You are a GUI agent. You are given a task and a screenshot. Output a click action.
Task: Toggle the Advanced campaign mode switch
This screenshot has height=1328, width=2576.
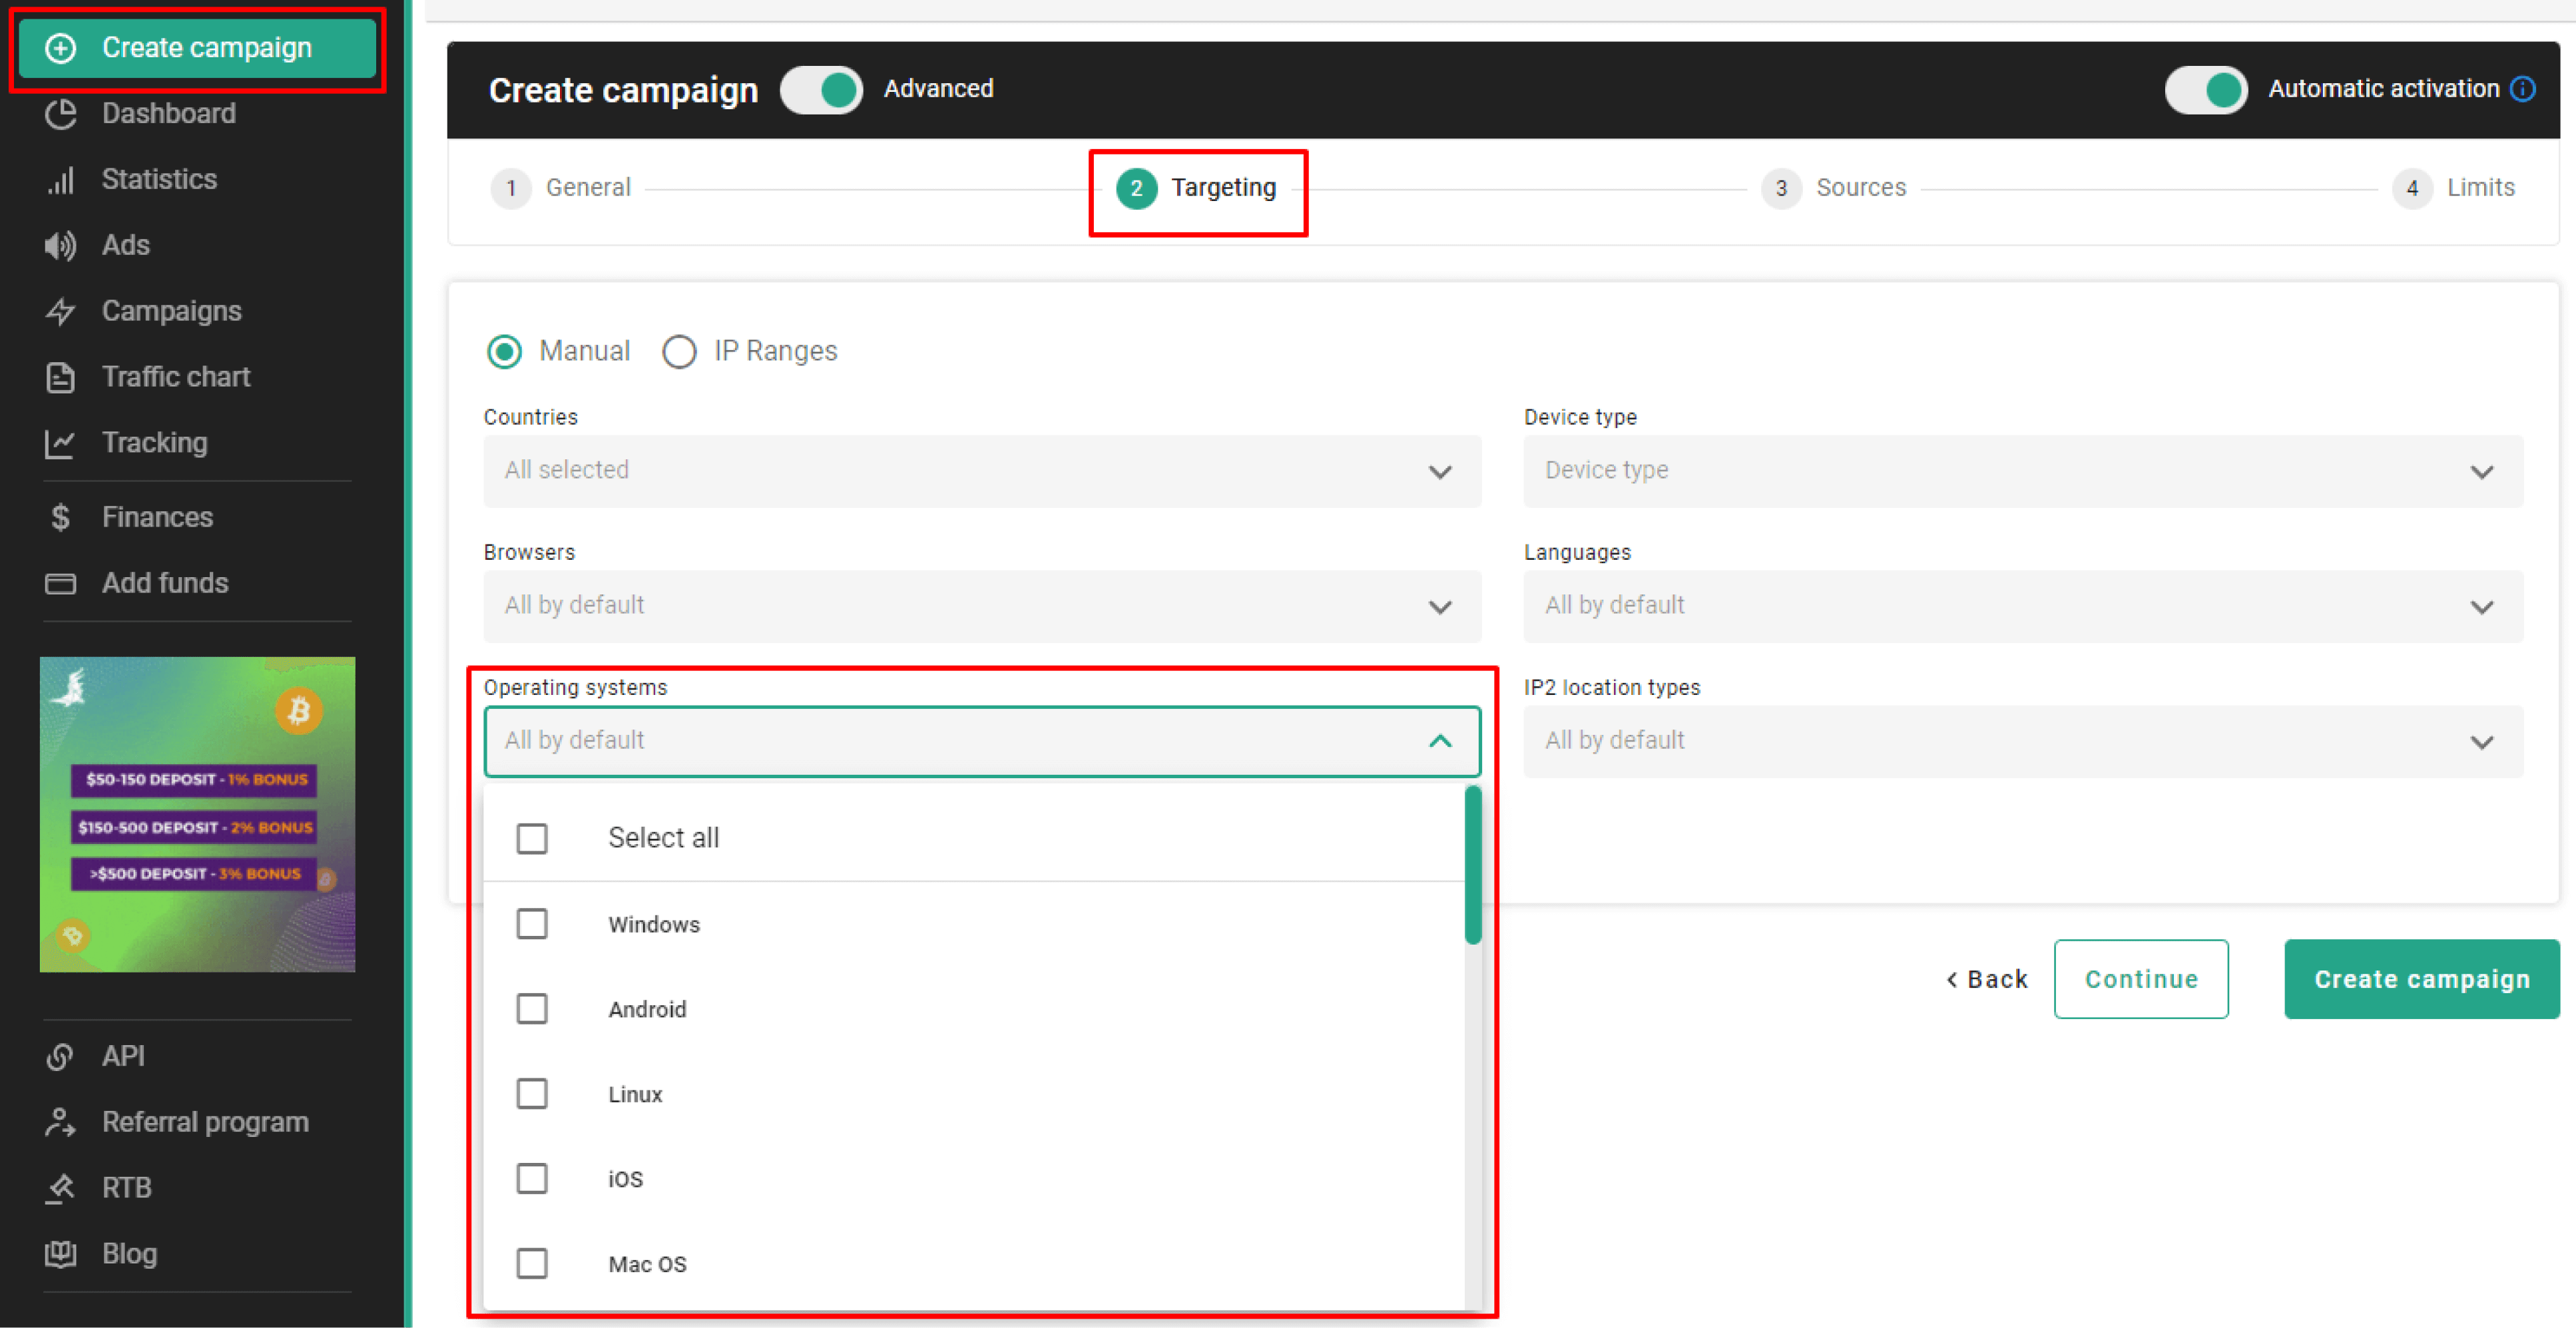821,90
